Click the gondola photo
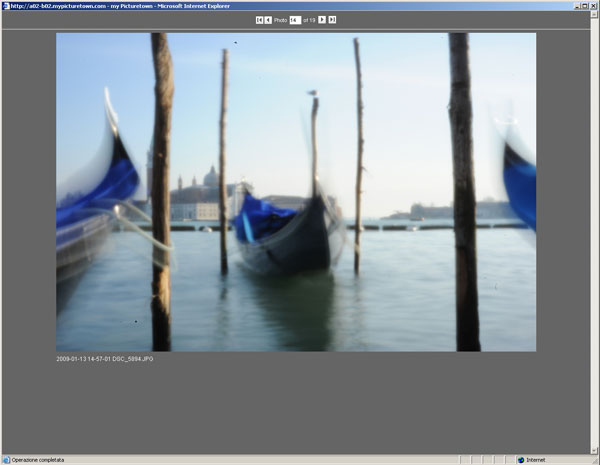 [296, 192]
